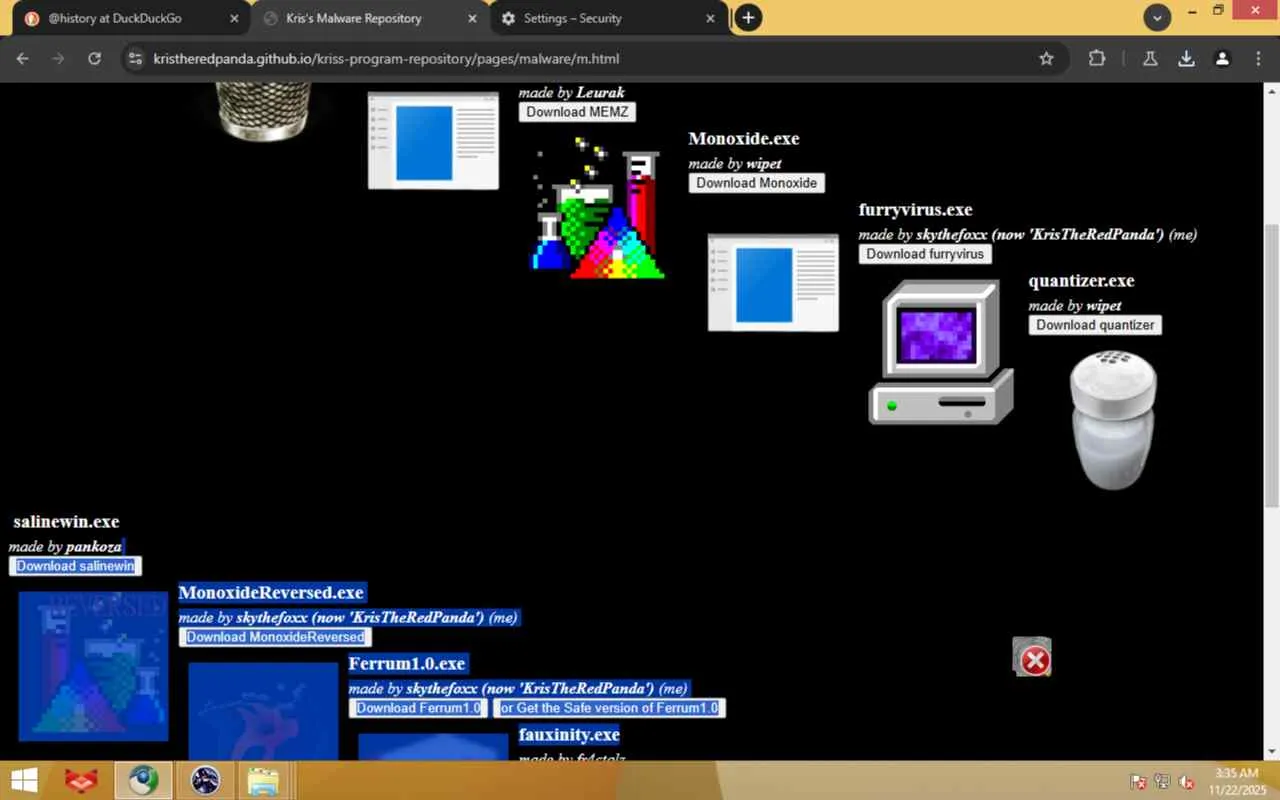Screen dimensions: 1280x800
Task: Bookmark this page with the star icon
Action: point(1046,59)
